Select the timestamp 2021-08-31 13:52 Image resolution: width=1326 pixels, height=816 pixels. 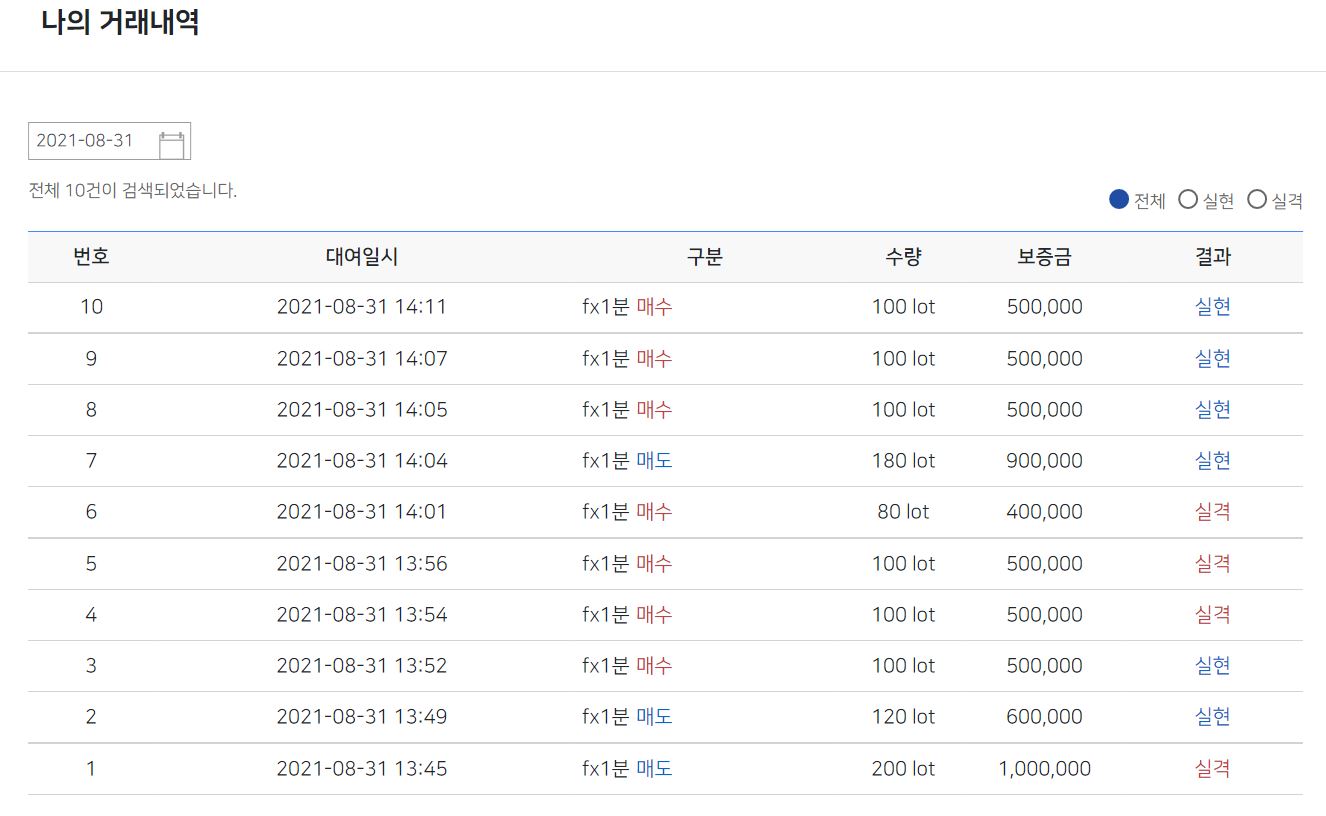pyautogui.click(x=362, y=665)
